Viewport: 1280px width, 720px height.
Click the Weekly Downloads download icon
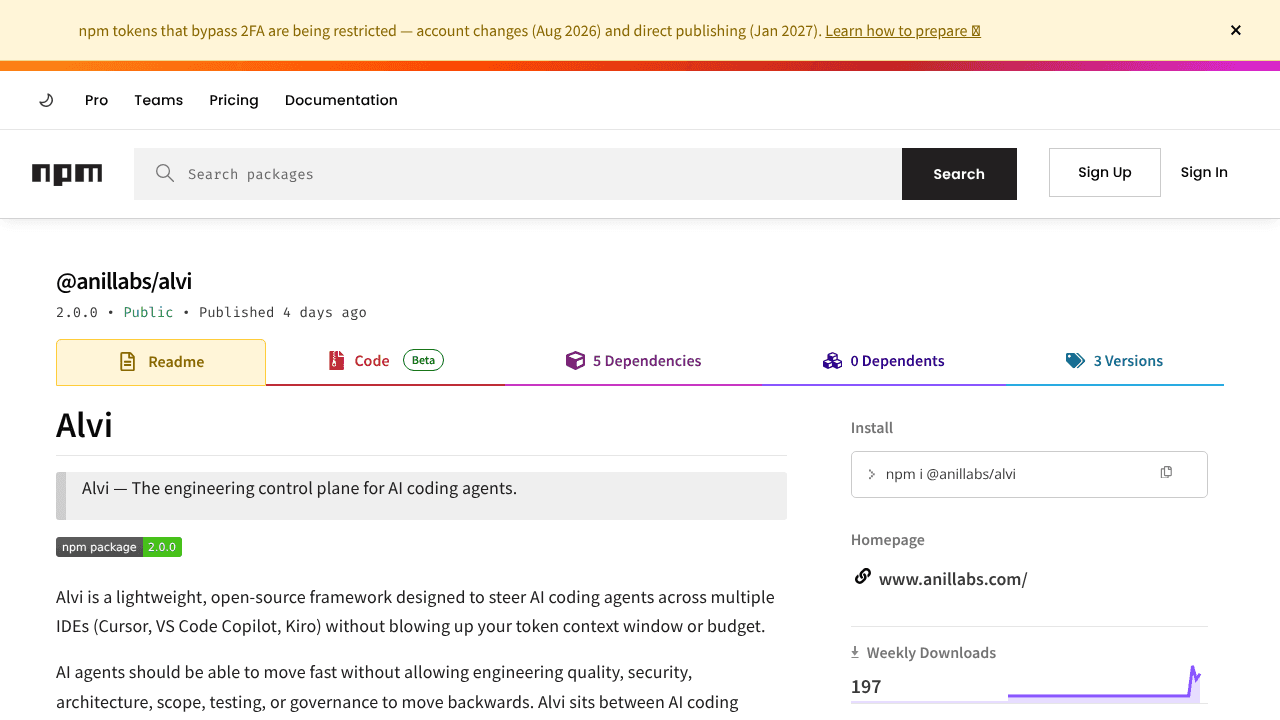click(855, 652)
